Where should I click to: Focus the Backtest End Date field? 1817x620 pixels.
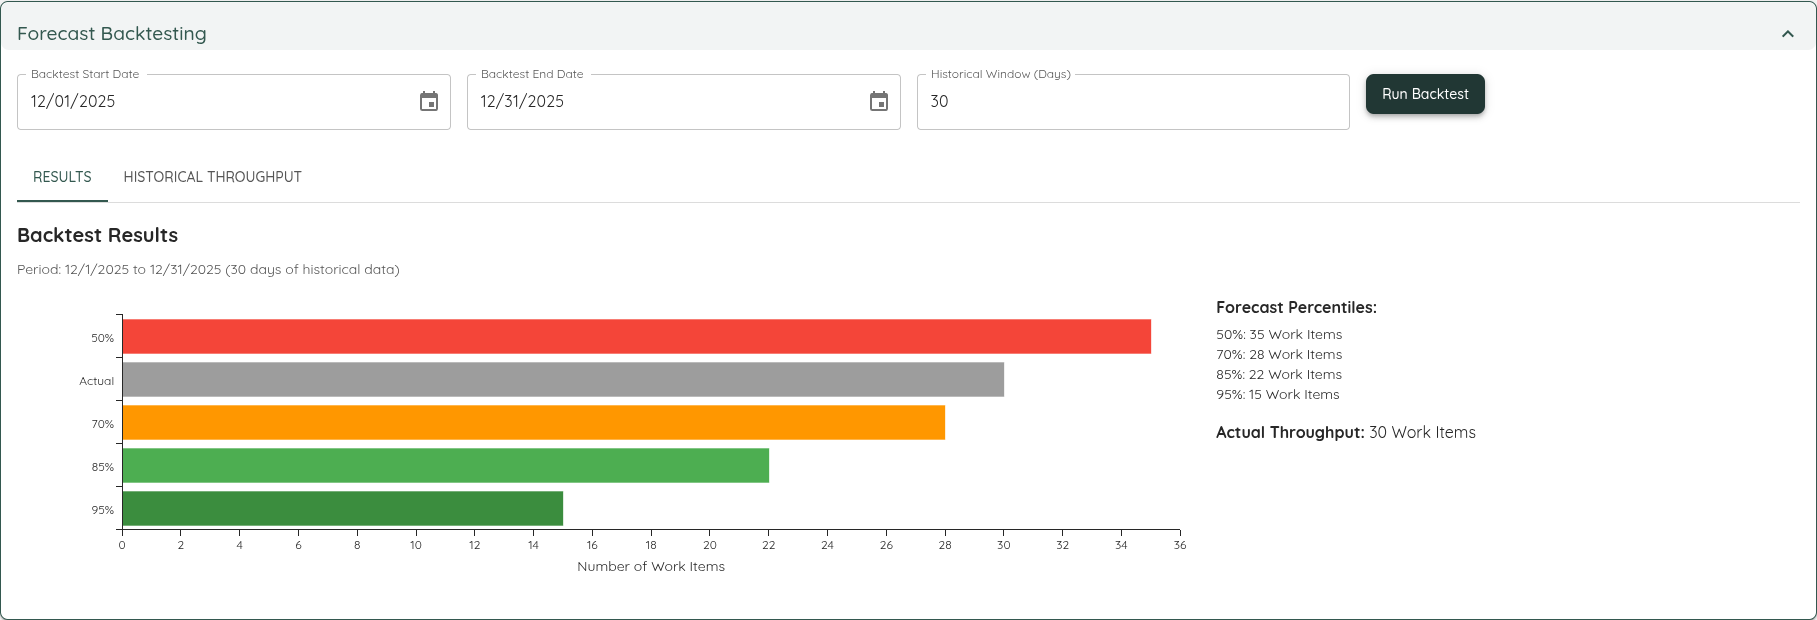click(684, 101)
